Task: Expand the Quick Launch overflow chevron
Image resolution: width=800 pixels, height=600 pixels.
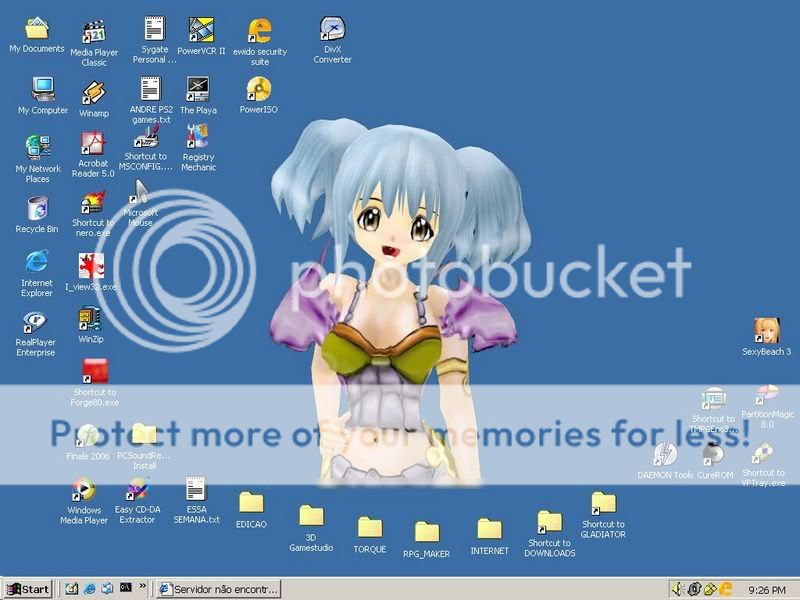Action: (143, 586)
